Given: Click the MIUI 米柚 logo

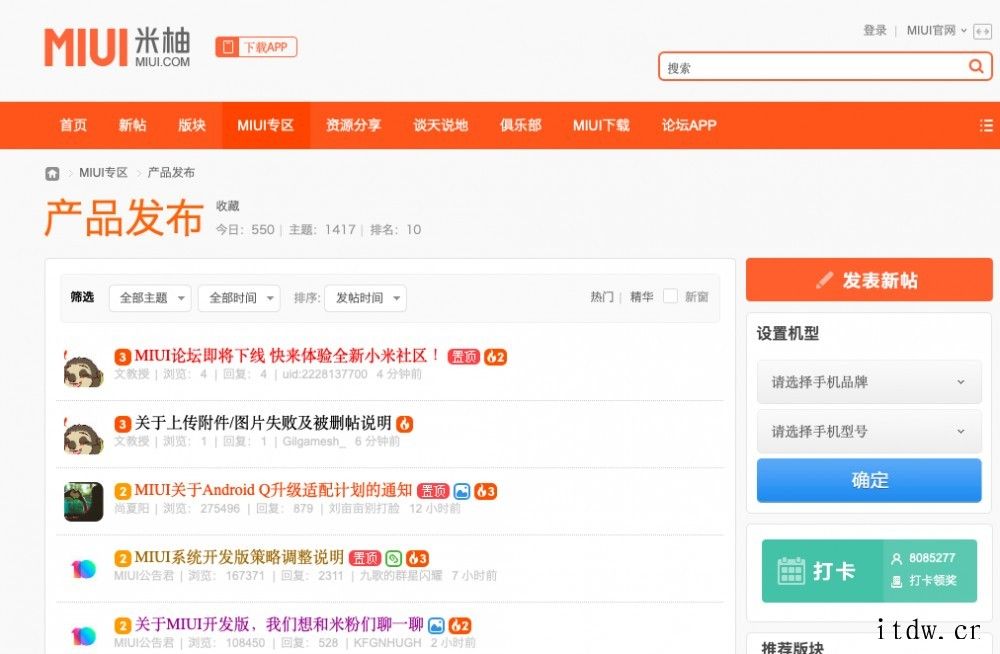Looking at the screenshot, I should coord(117,48).
